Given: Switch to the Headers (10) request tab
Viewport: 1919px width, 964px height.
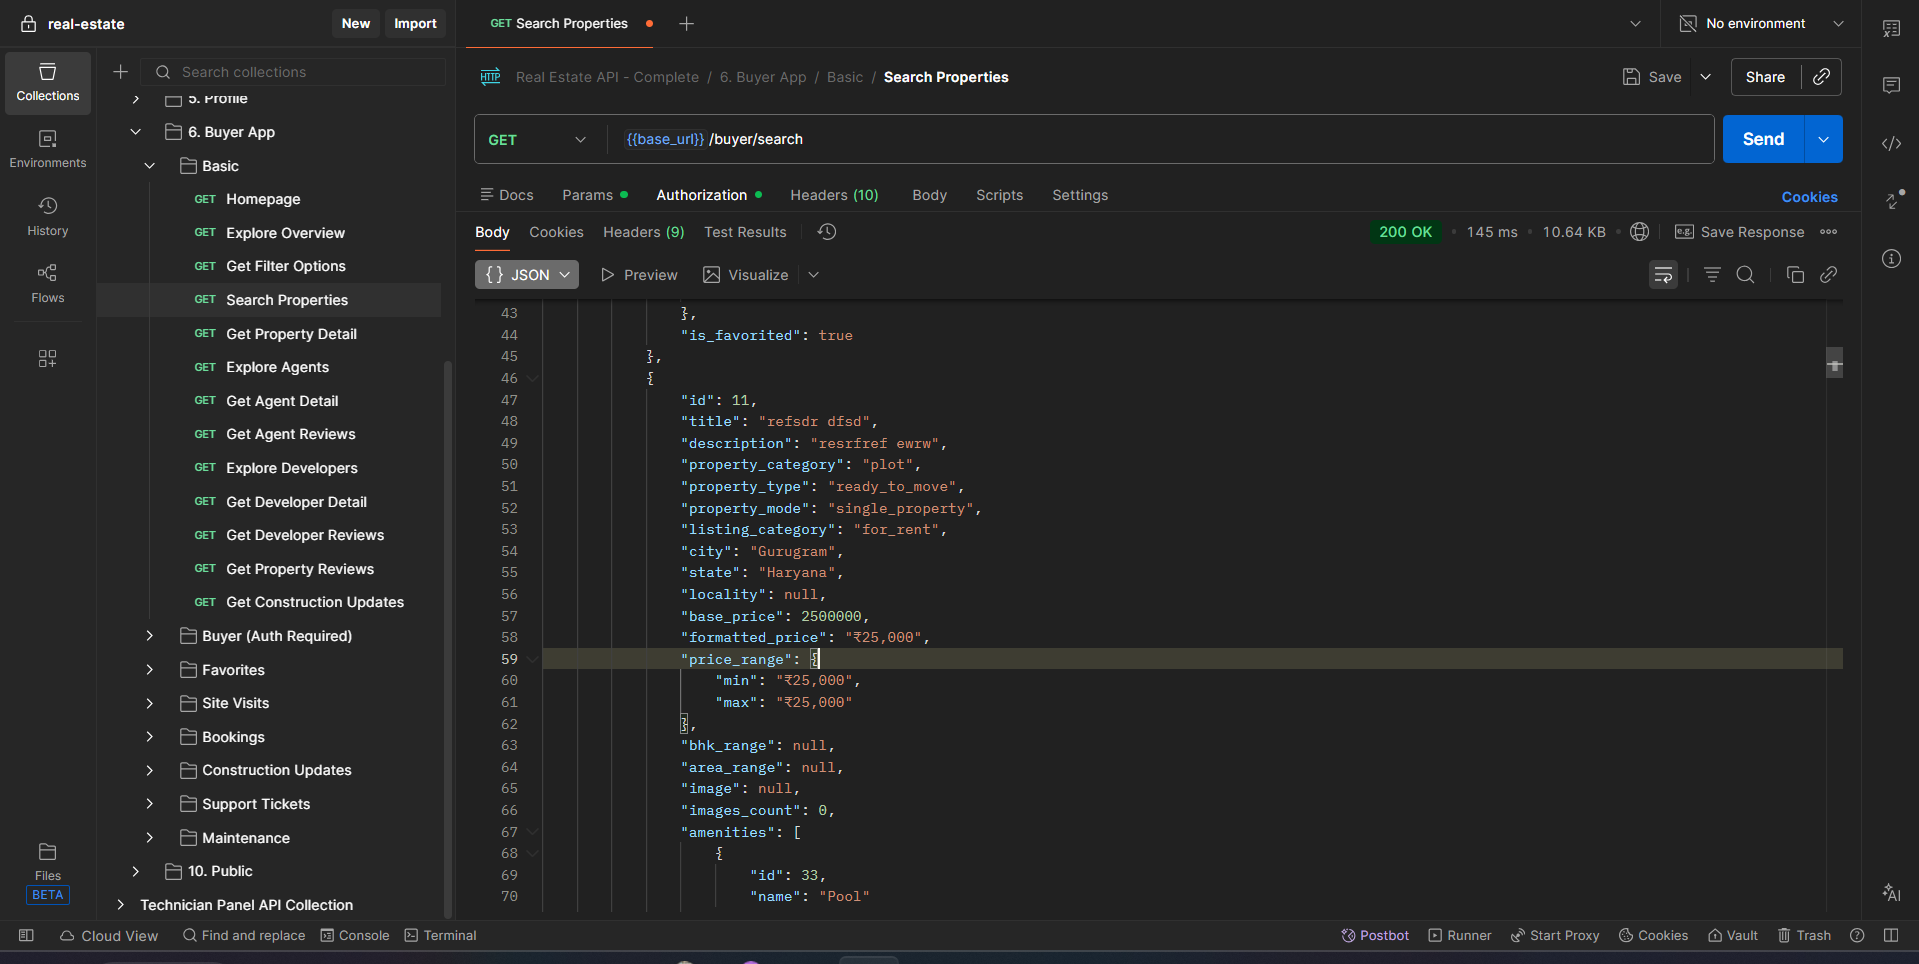Looking at the screenshot, I should 834,195.
